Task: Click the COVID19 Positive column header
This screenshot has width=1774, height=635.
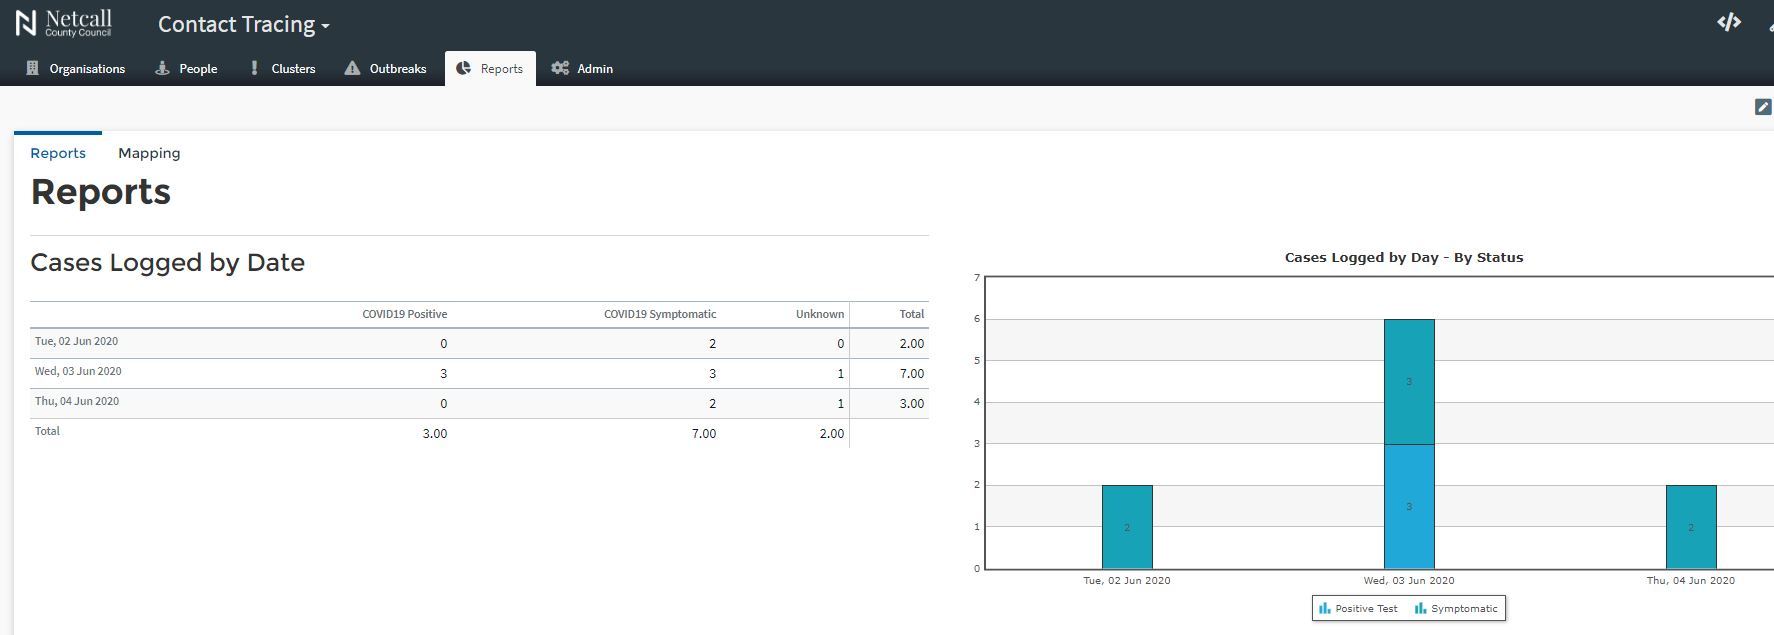Action: tap(404, 314)
